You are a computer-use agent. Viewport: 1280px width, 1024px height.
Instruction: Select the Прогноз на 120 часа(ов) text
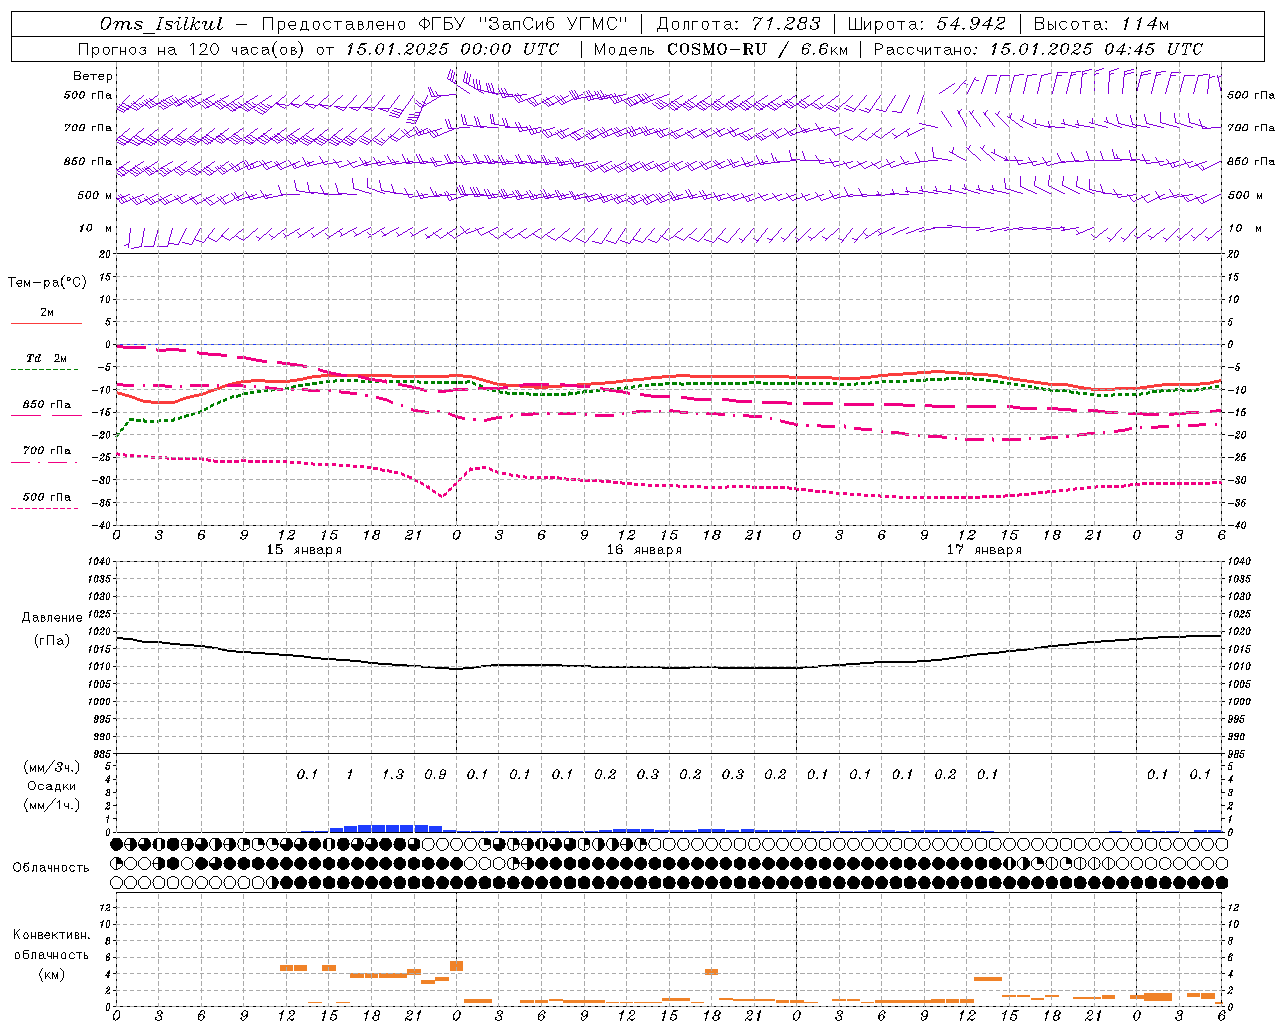(192, 49)
